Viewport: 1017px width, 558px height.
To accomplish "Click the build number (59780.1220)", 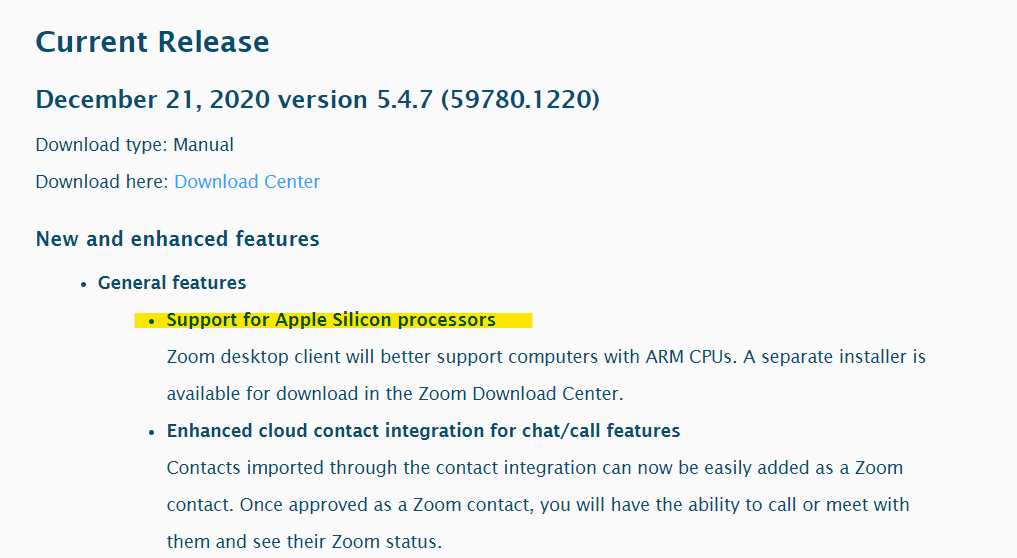I will pos(520,99).
